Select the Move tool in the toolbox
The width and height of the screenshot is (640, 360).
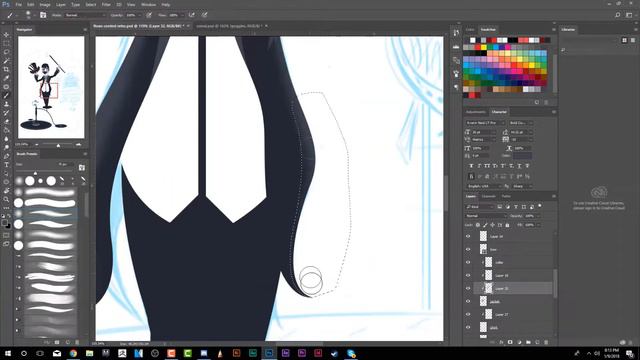[6, 35]
